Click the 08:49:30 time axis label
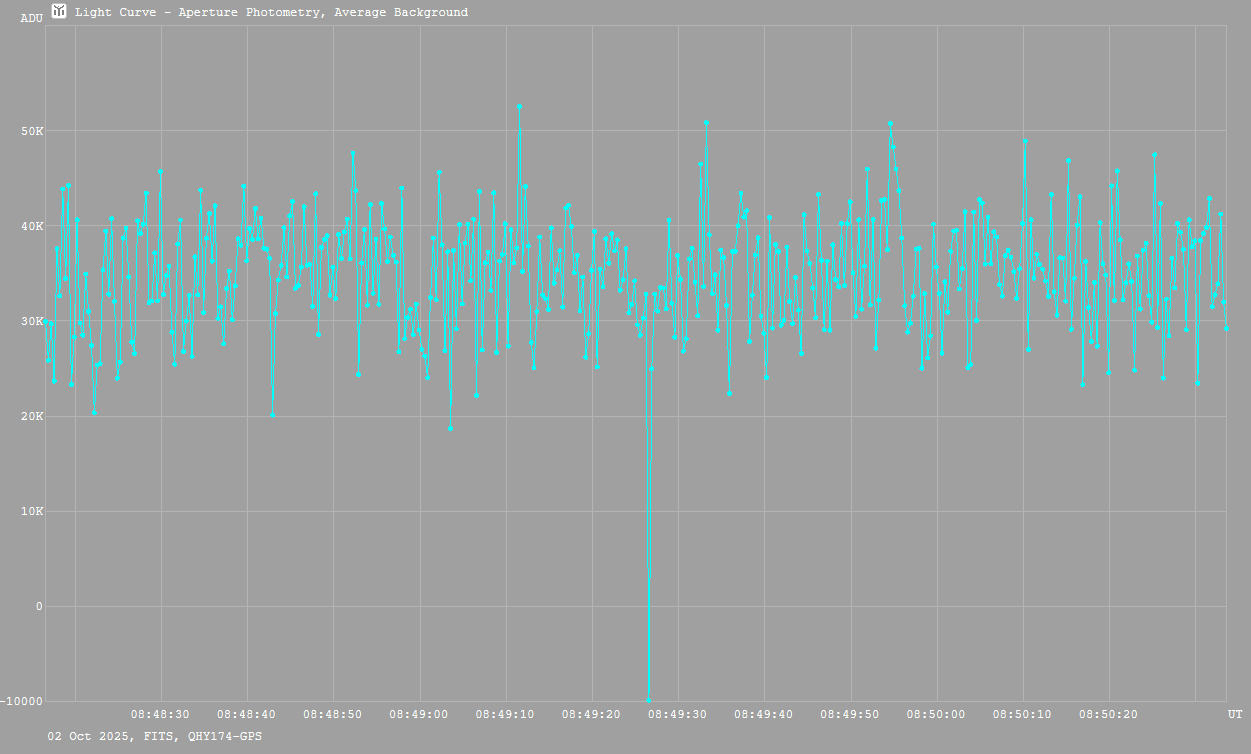This screenshot has width=1251, height=754. click(678, 714)
